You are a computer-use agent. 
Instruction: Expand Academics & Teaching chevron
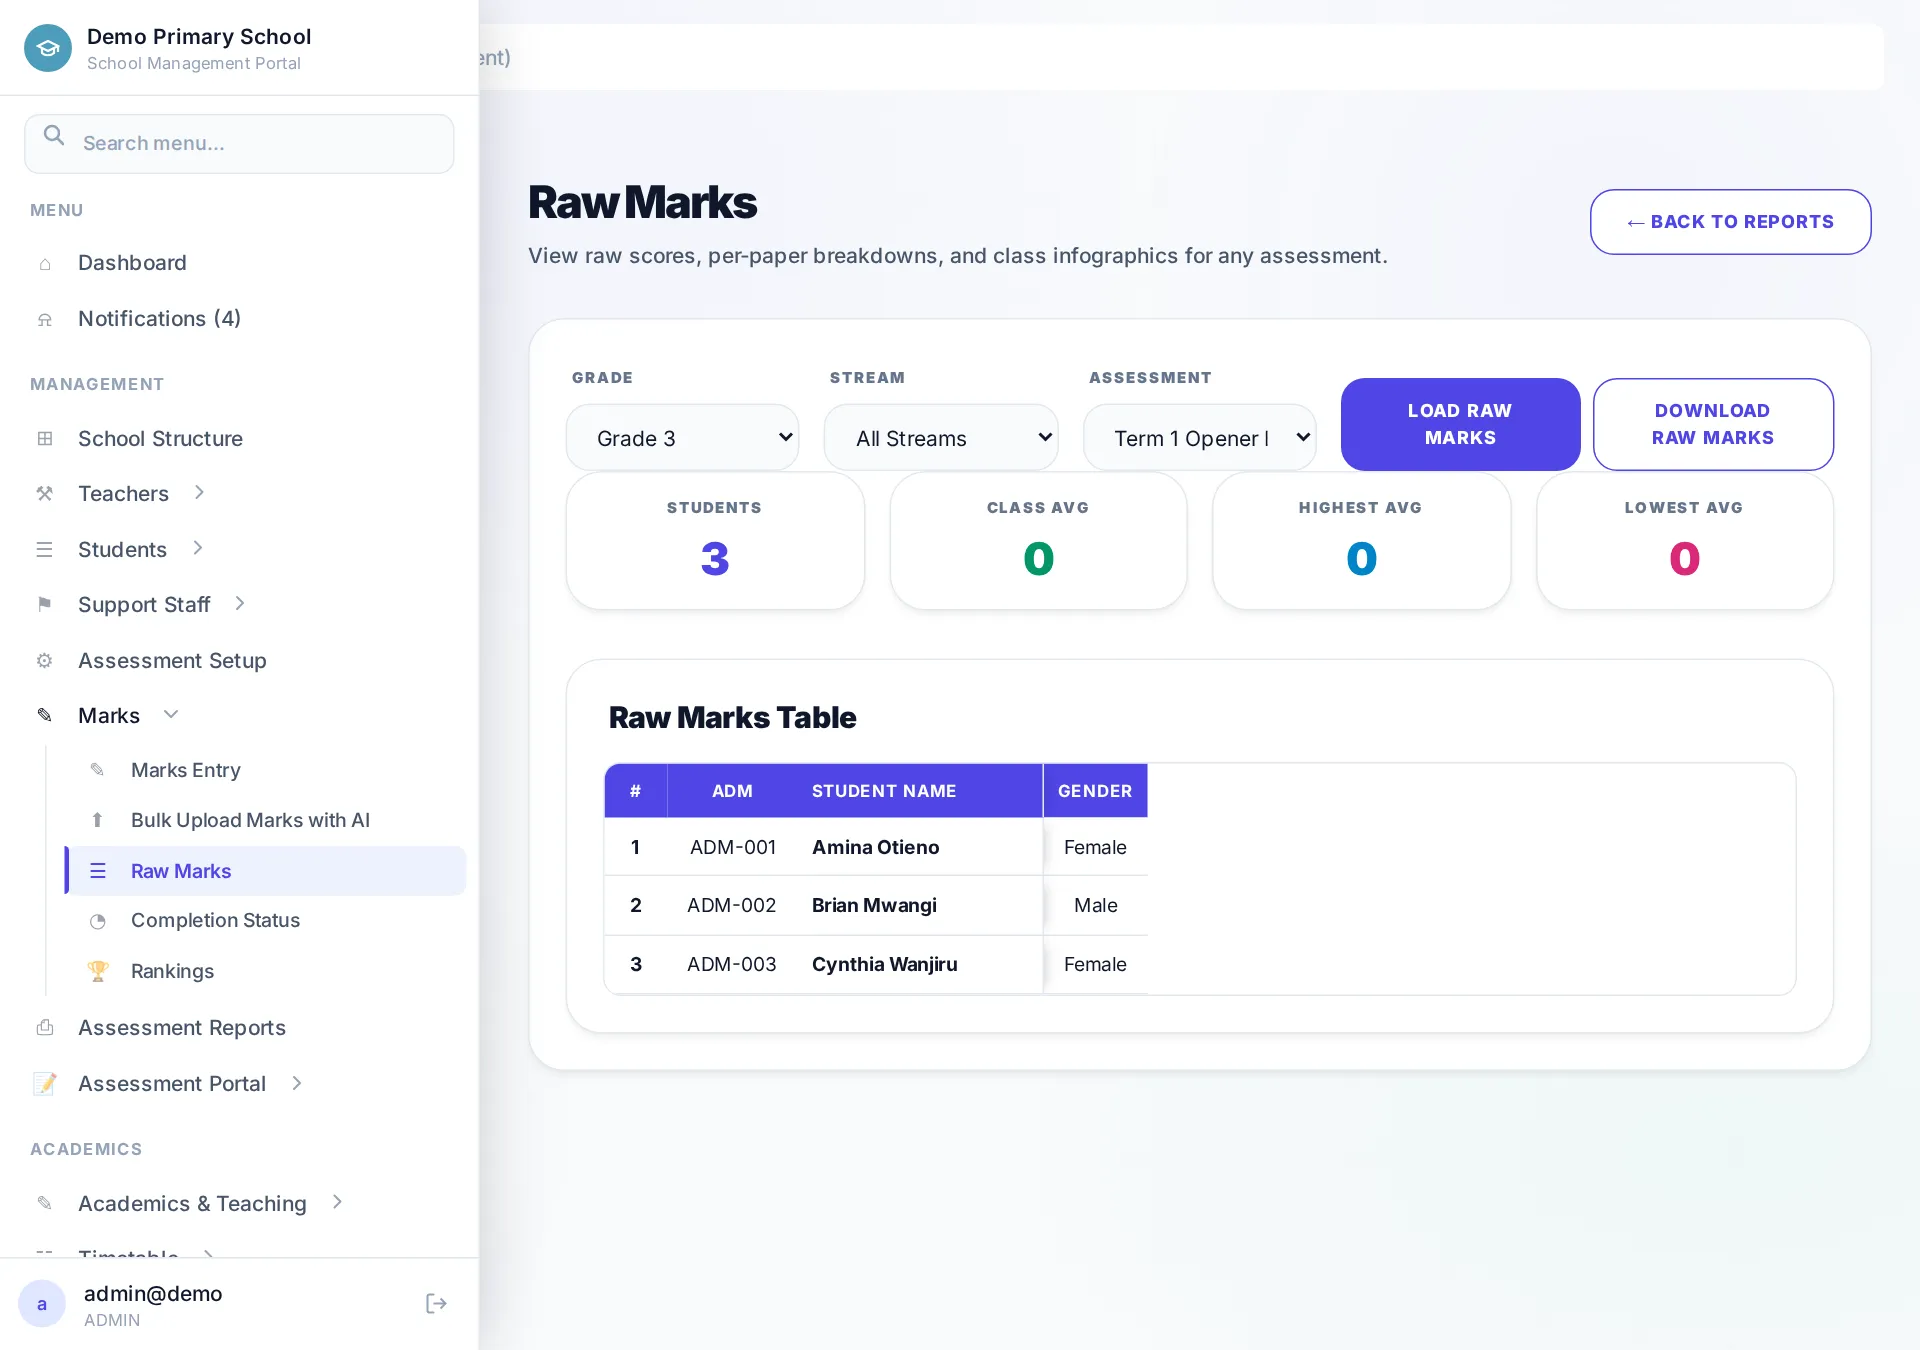tap(338, 1202)
